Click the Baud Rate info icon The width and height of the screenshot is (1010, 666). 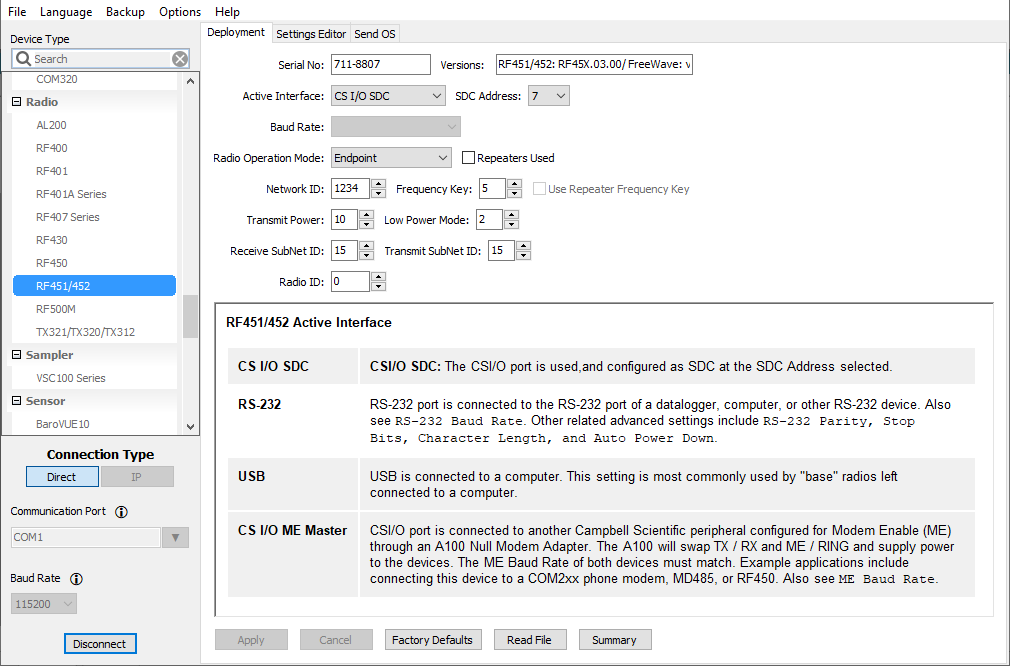[76, 579]
